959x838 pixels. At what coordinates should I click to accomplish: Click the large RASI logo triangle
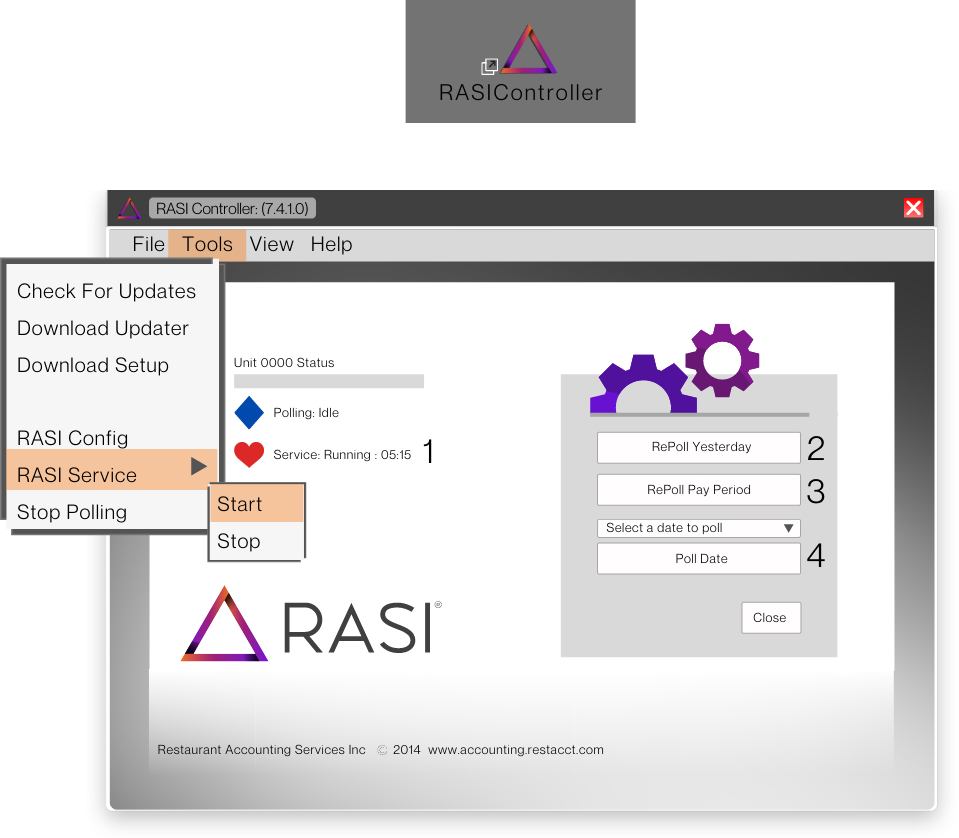(x=224, y=626)
